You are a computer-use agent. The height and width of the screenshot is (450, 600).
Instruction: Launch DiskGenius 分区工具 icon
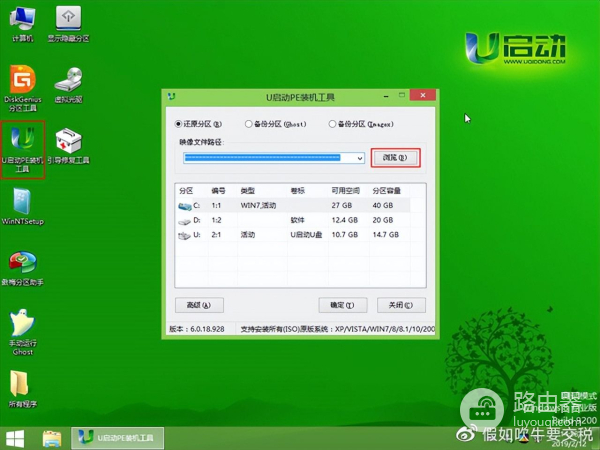23,89
